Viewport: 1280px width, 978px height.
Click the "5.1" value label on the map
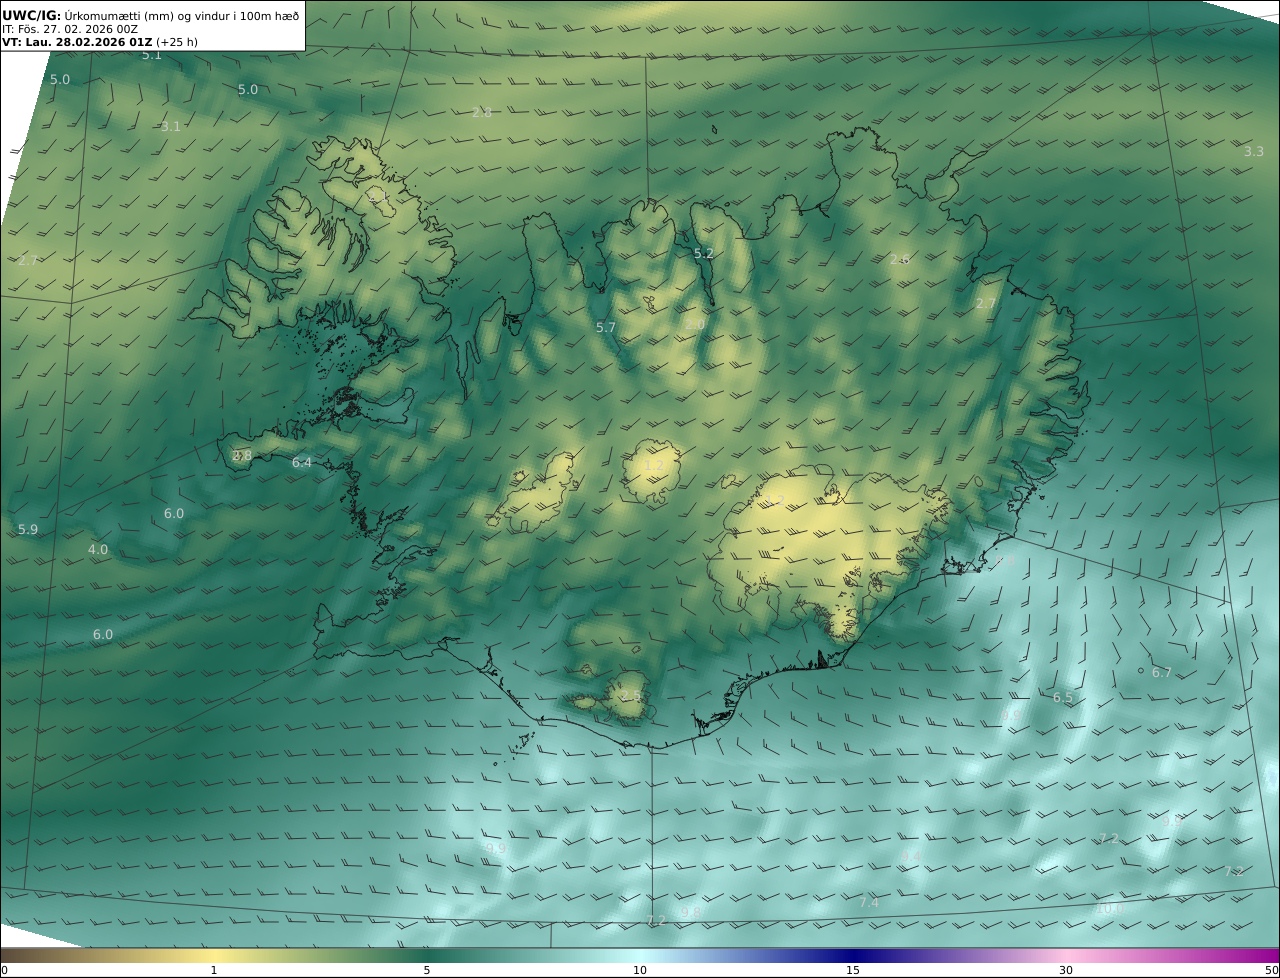tap(151, 55)
